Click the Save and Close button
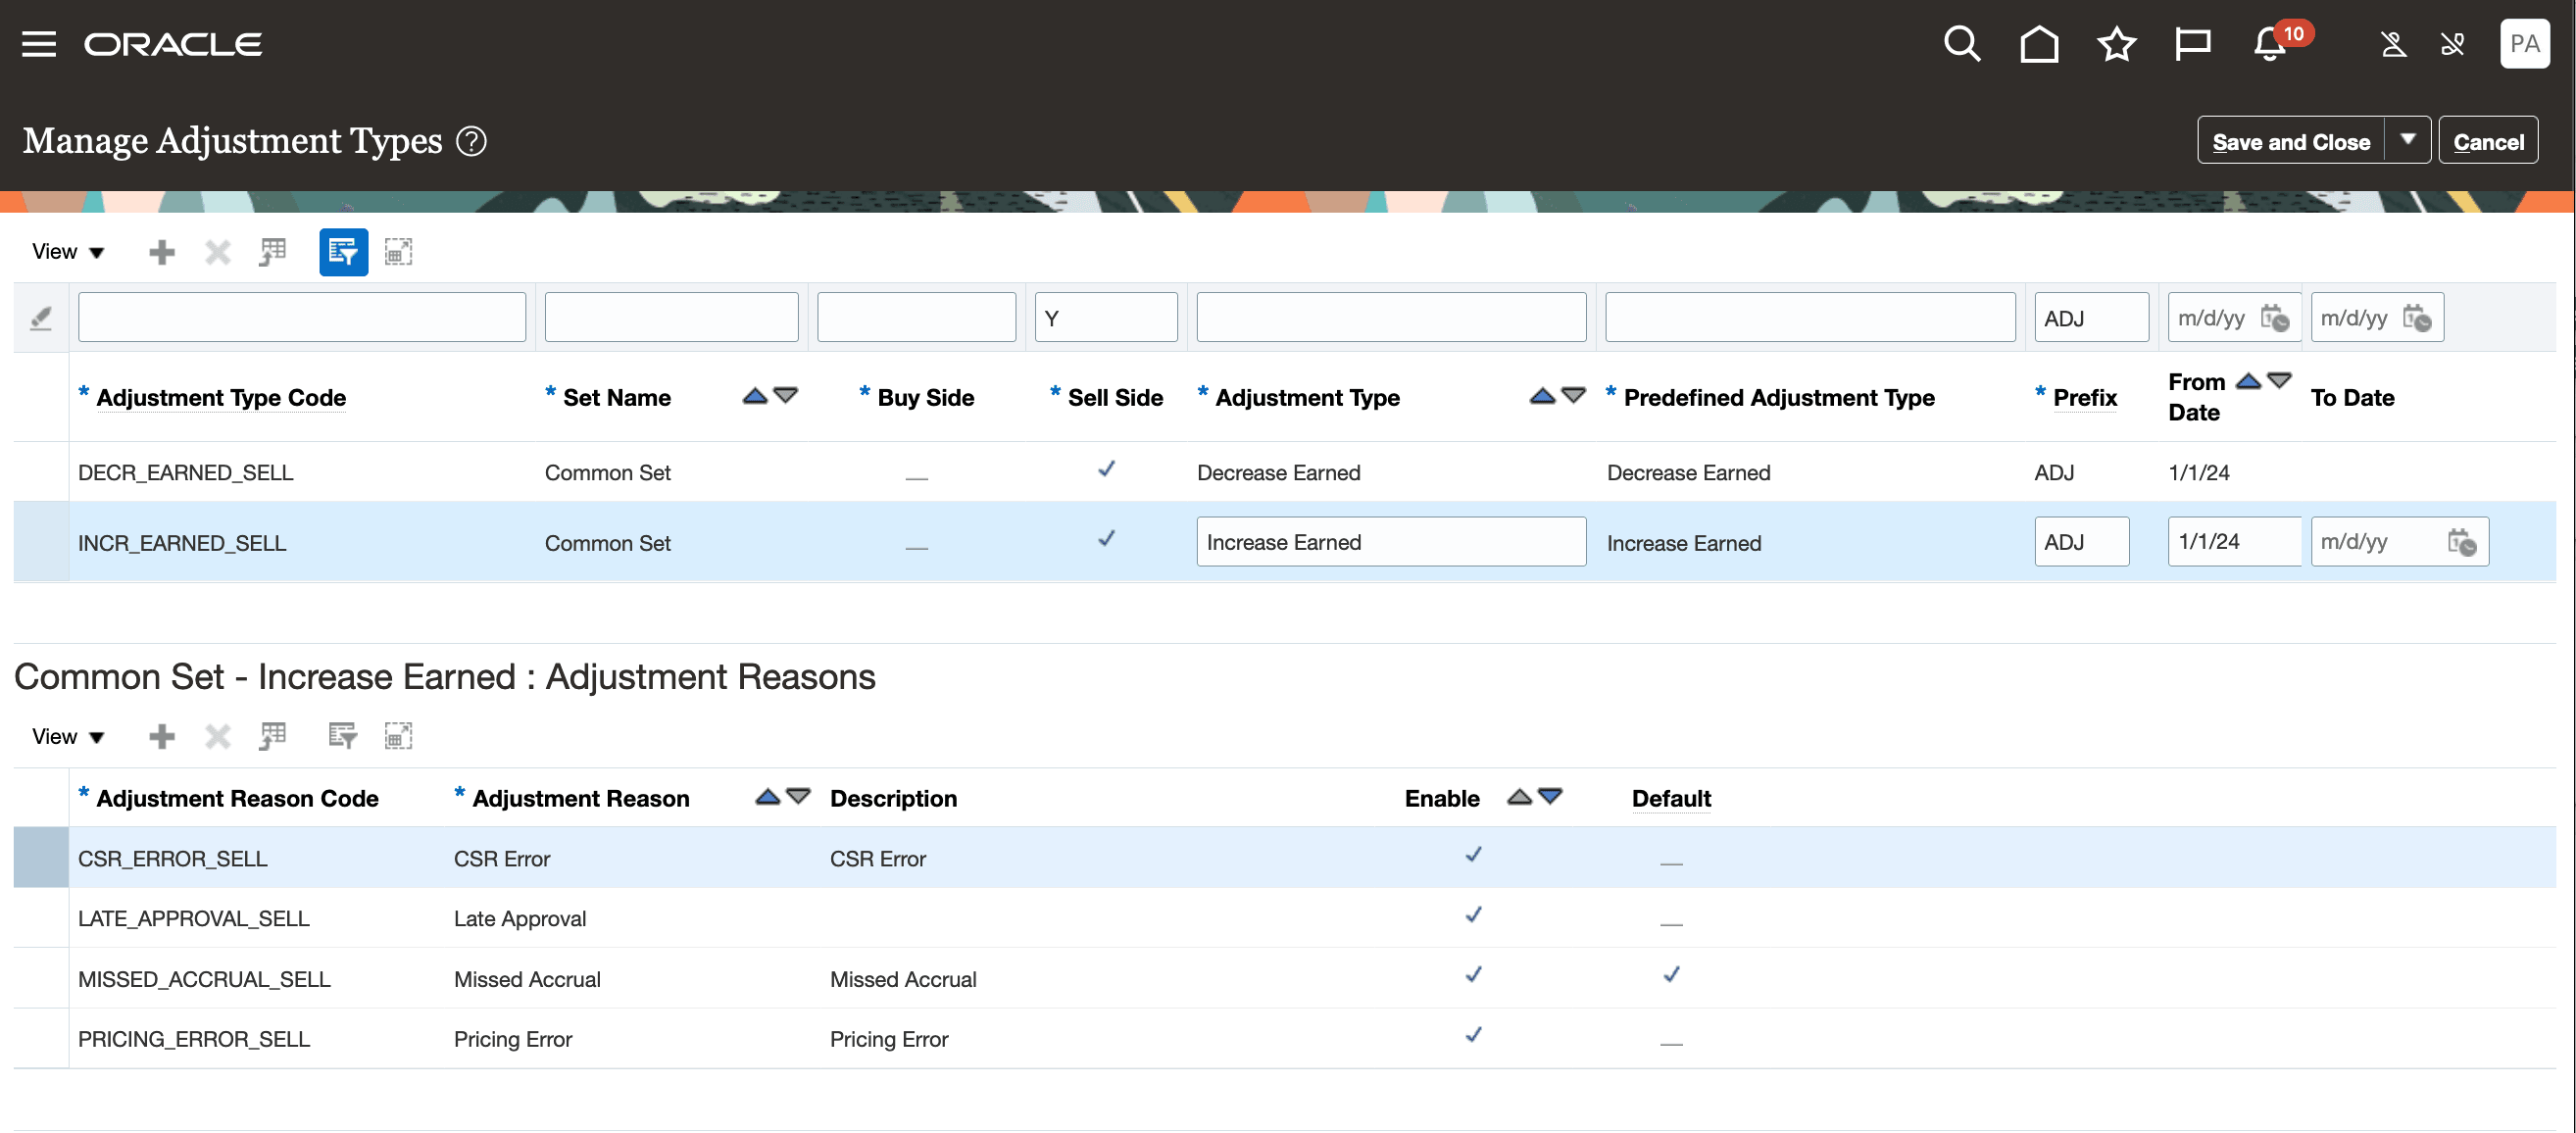This screenshot has width=2576, height=1133. point(2290,141)
